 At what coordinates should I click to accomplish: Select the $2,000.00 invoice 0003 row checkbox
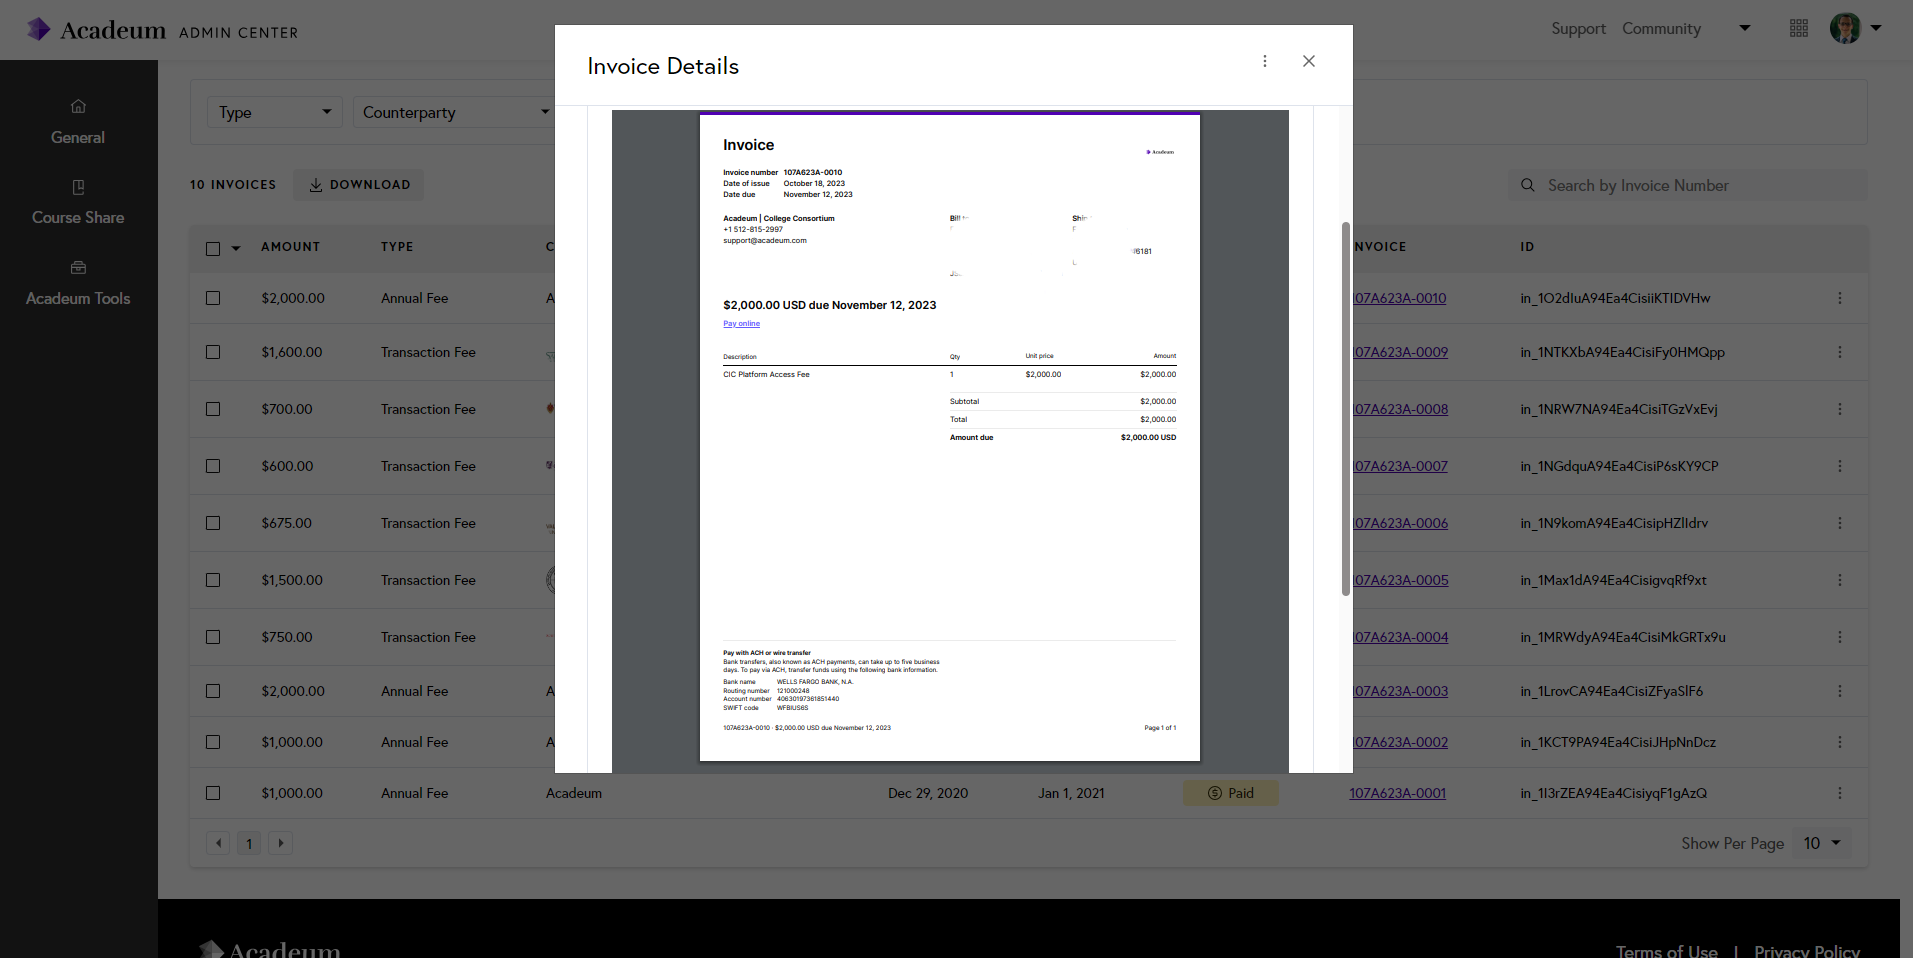click(213, 691)
